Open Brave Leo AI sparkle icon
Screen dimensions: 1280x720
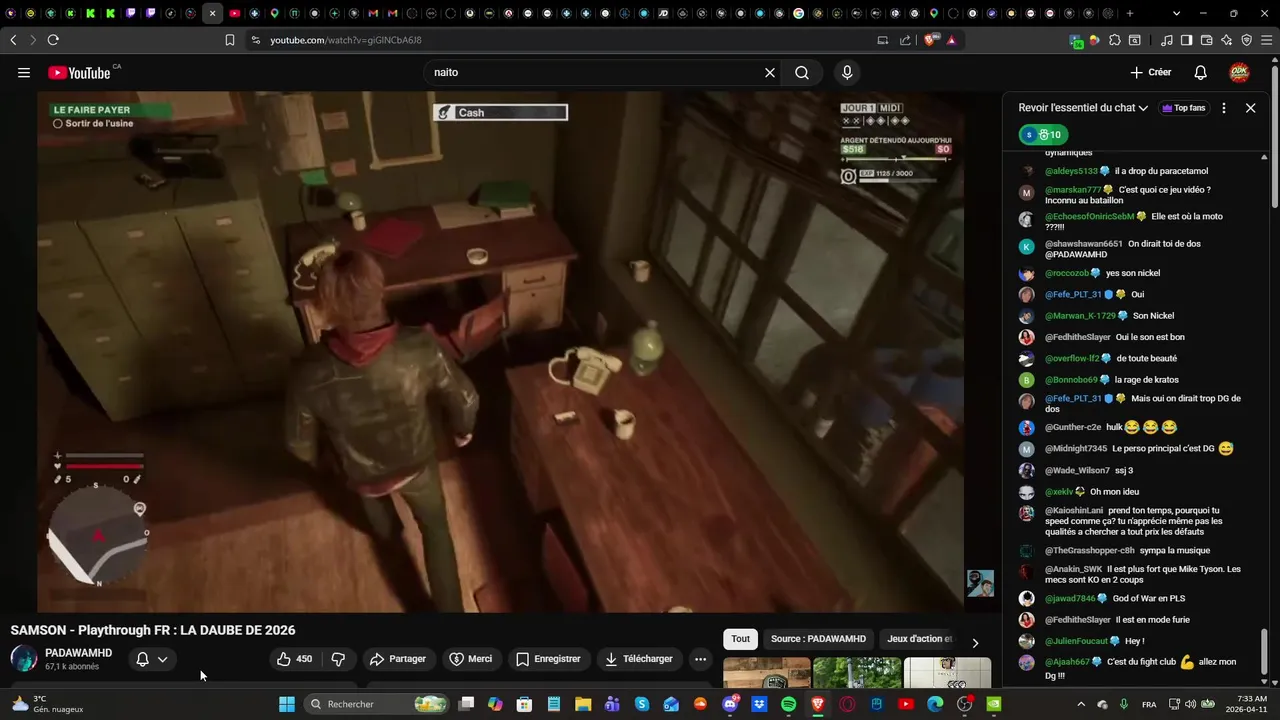(x=1226, y=40)
